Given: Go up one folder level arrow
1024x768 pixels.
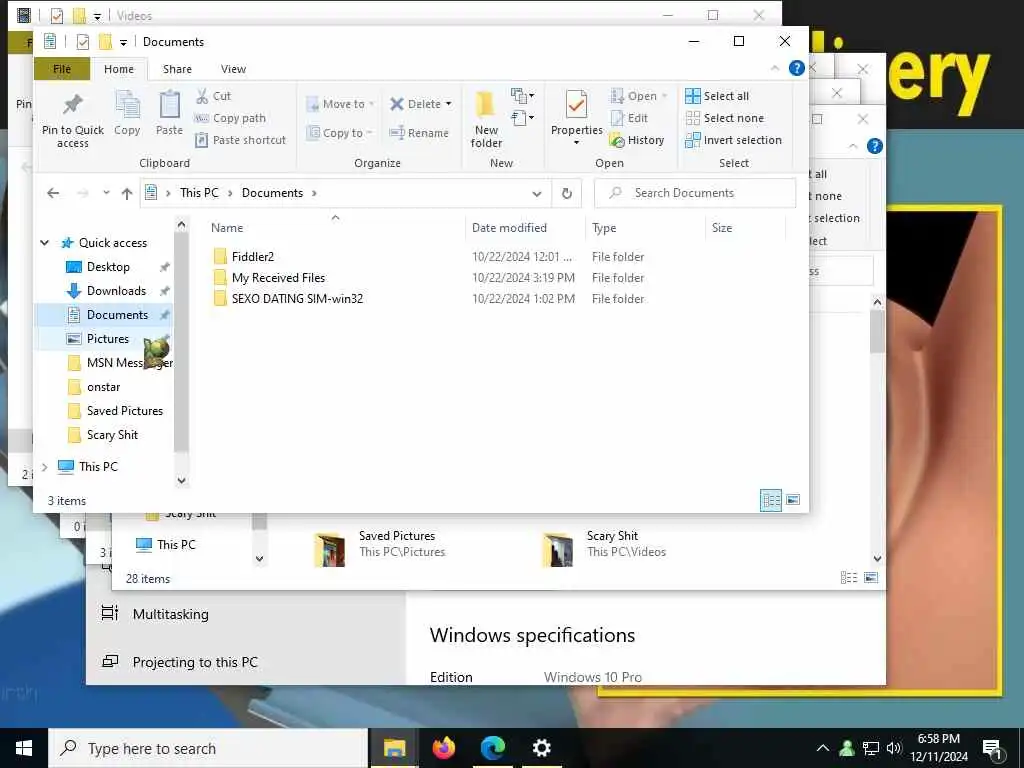Looking at the screenshot, I should point(127,193).
